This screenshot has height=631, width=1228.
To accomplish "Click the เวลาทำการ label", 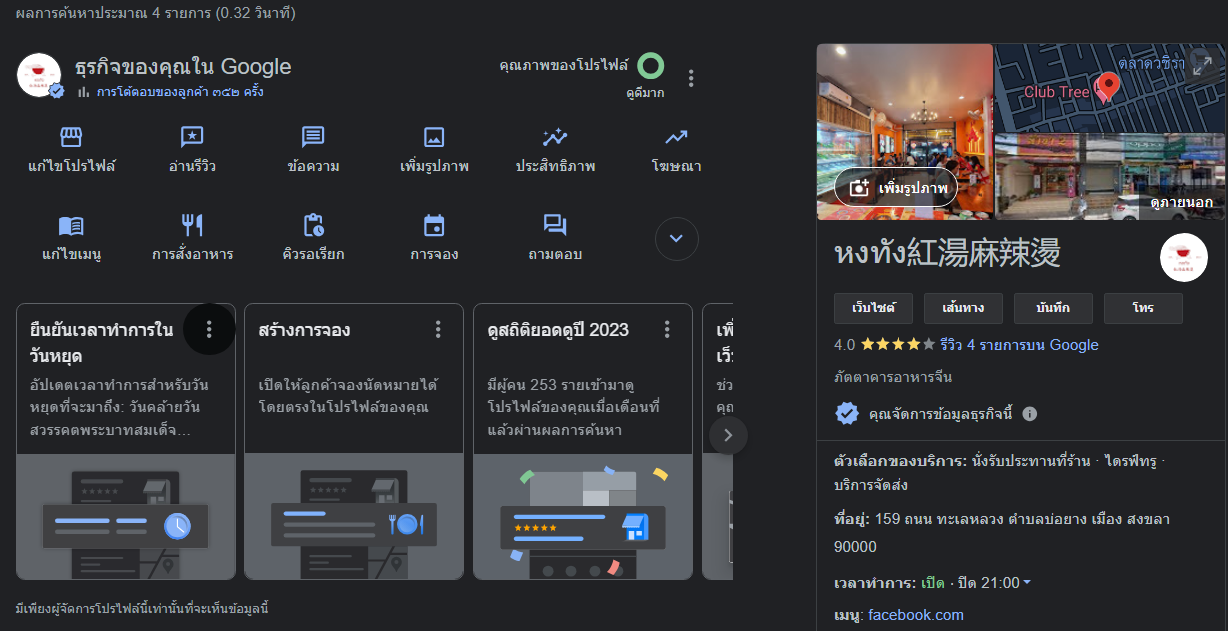I will (x=874, y=583).
